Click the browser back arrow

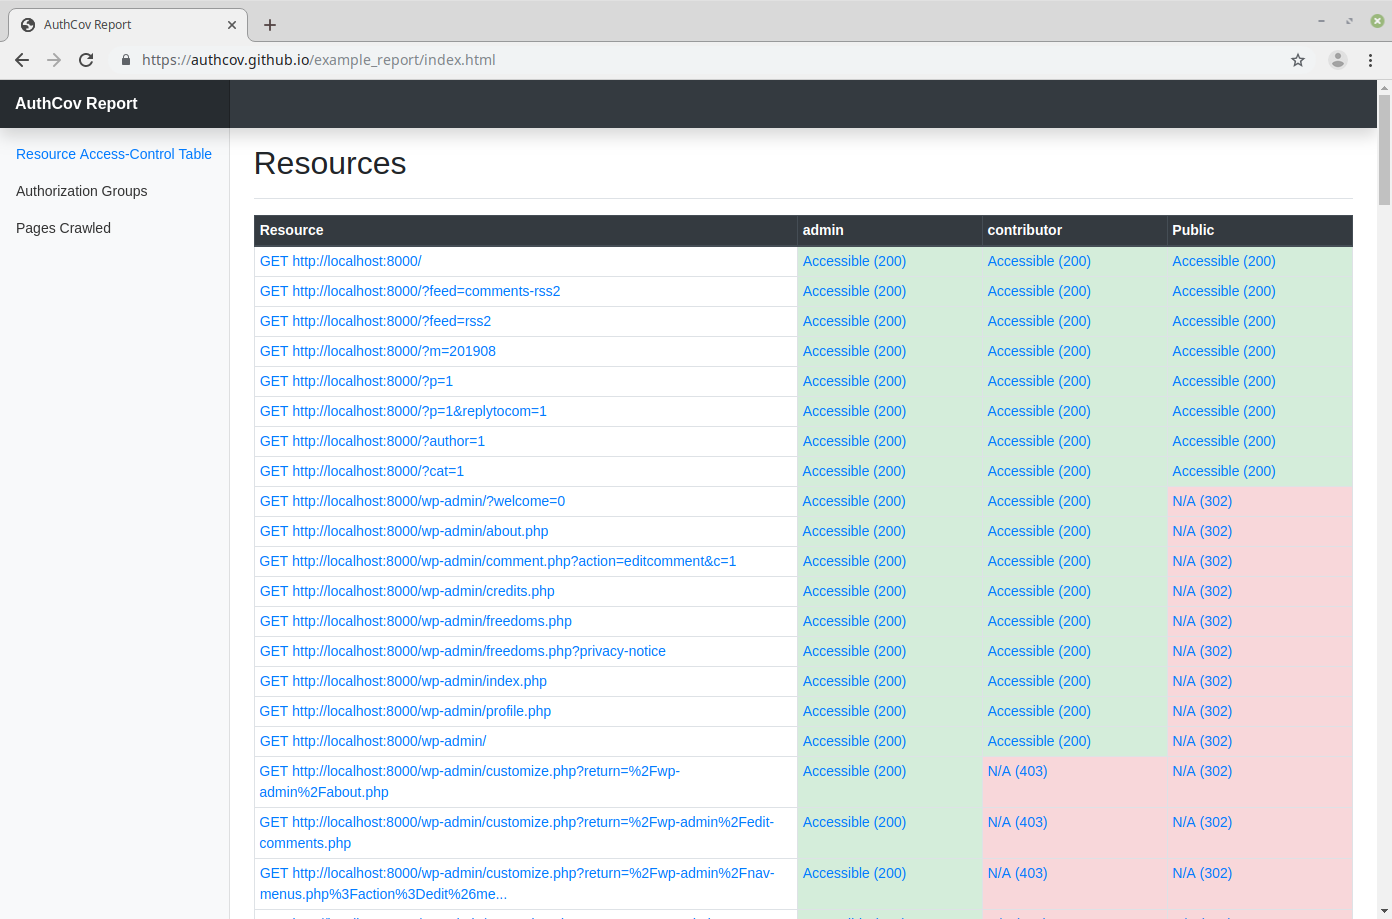[x=22, y=60]
